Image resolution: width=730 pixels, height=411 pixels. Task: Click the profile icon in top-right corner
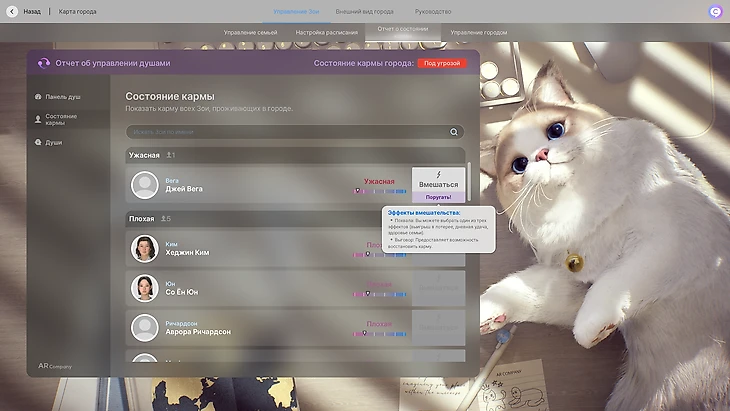[x=714, y=12]
